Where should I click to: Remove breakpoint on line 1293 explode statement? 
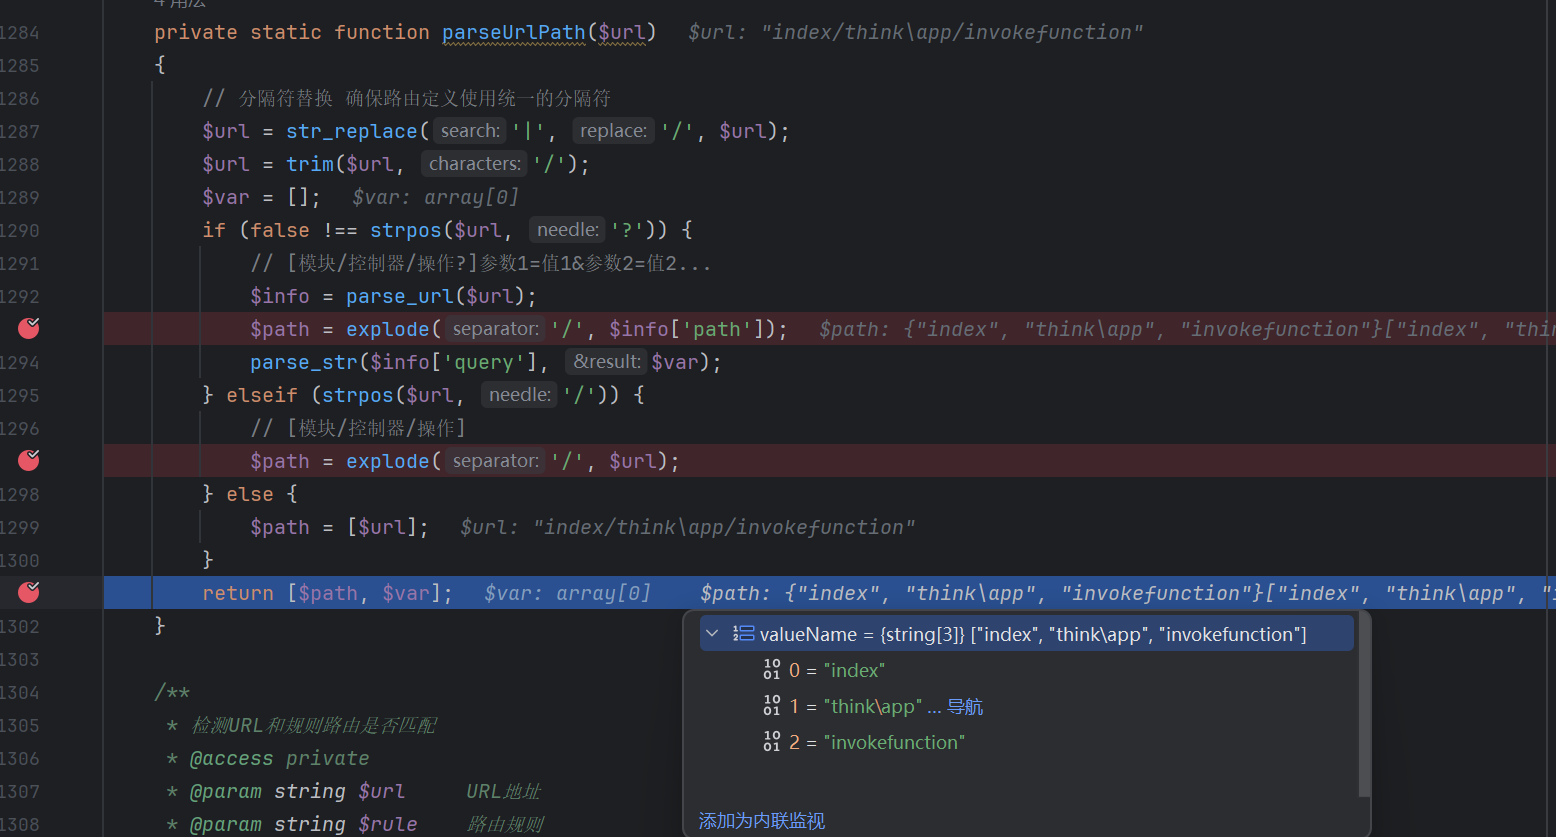(x=29, y=328)
